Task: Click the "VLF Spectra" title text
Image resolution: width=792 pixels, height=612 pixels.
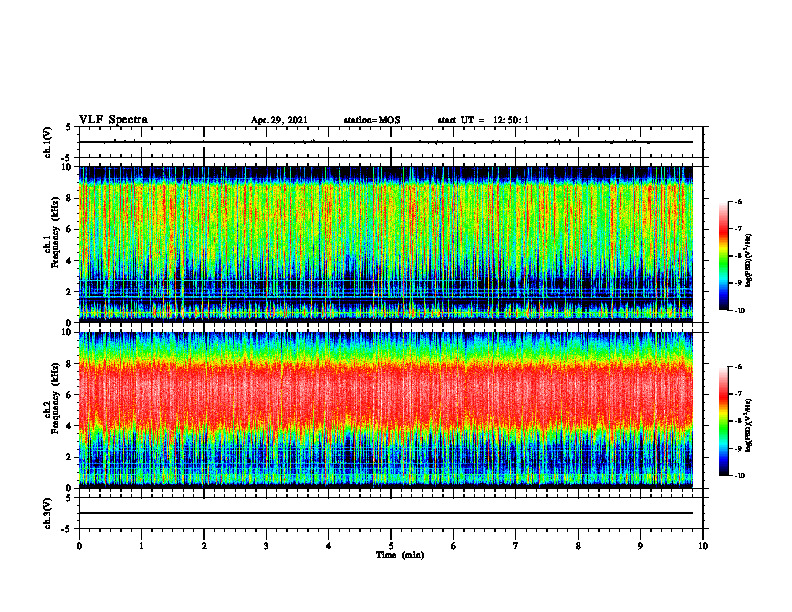Action: 113,120
